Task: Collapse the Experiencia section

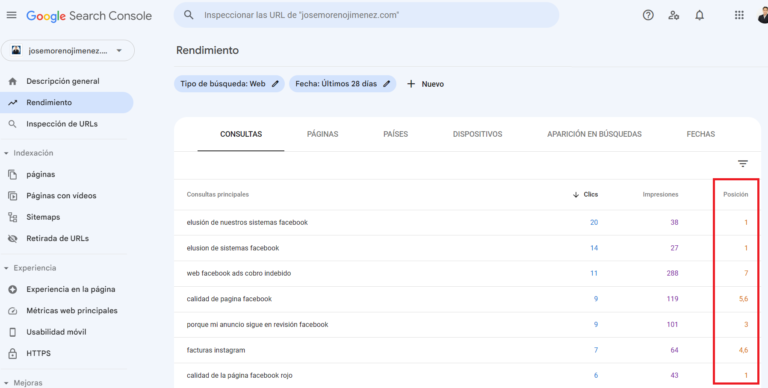Action: (x=6, y=268)
